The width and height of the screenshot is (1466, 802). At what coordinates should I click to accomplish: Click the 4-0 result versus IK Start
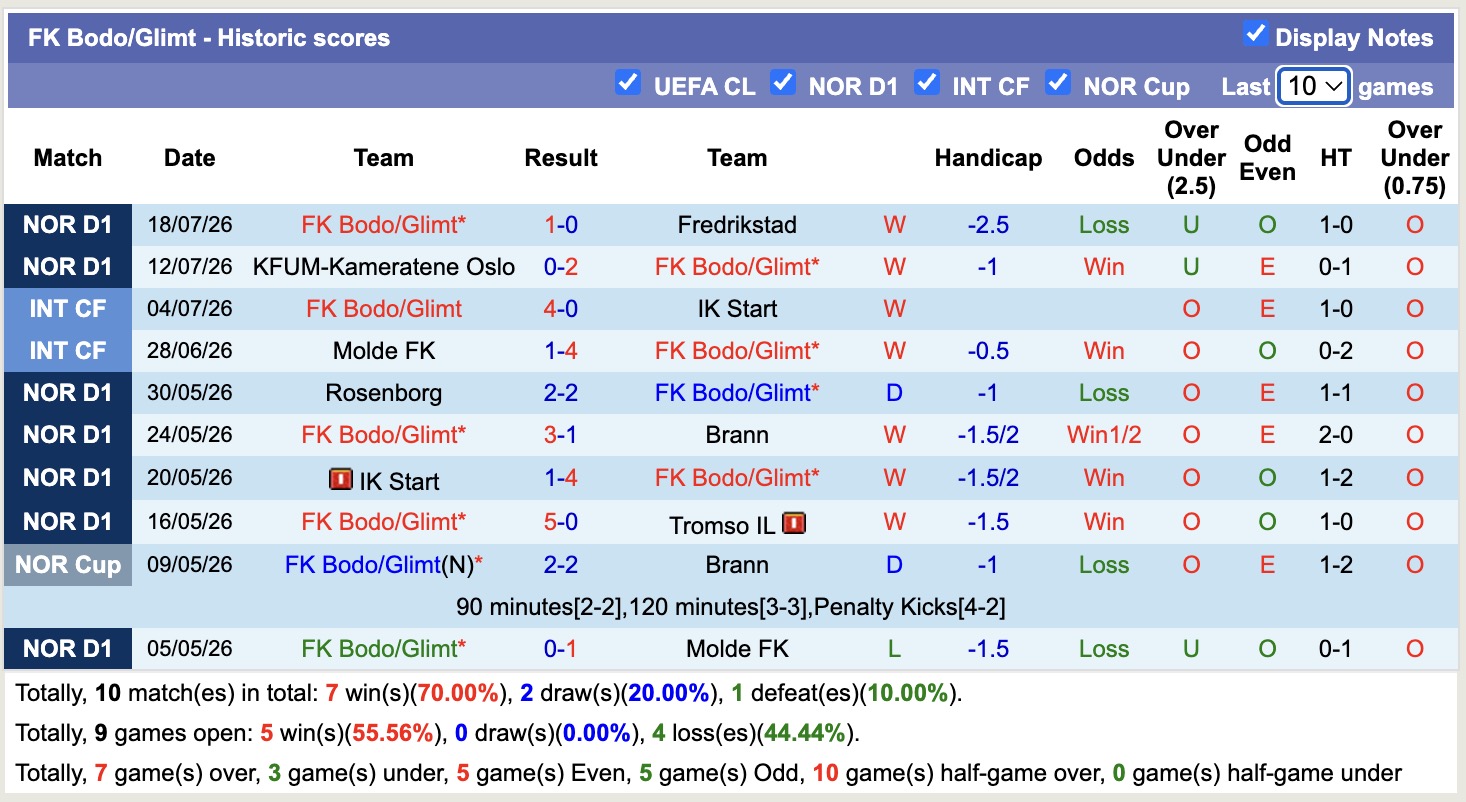(x=561, y=309)
